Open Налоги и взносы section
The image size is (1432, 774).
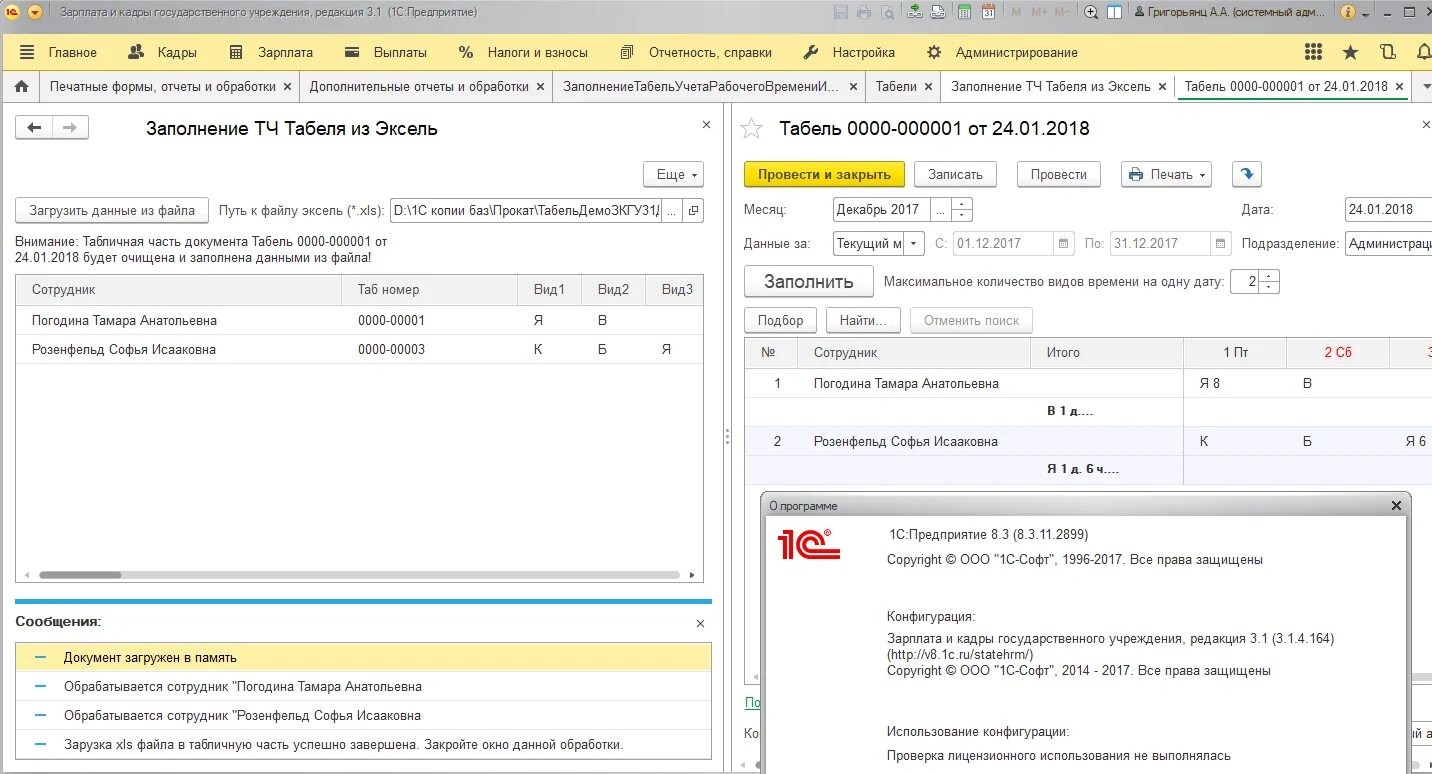523,52
